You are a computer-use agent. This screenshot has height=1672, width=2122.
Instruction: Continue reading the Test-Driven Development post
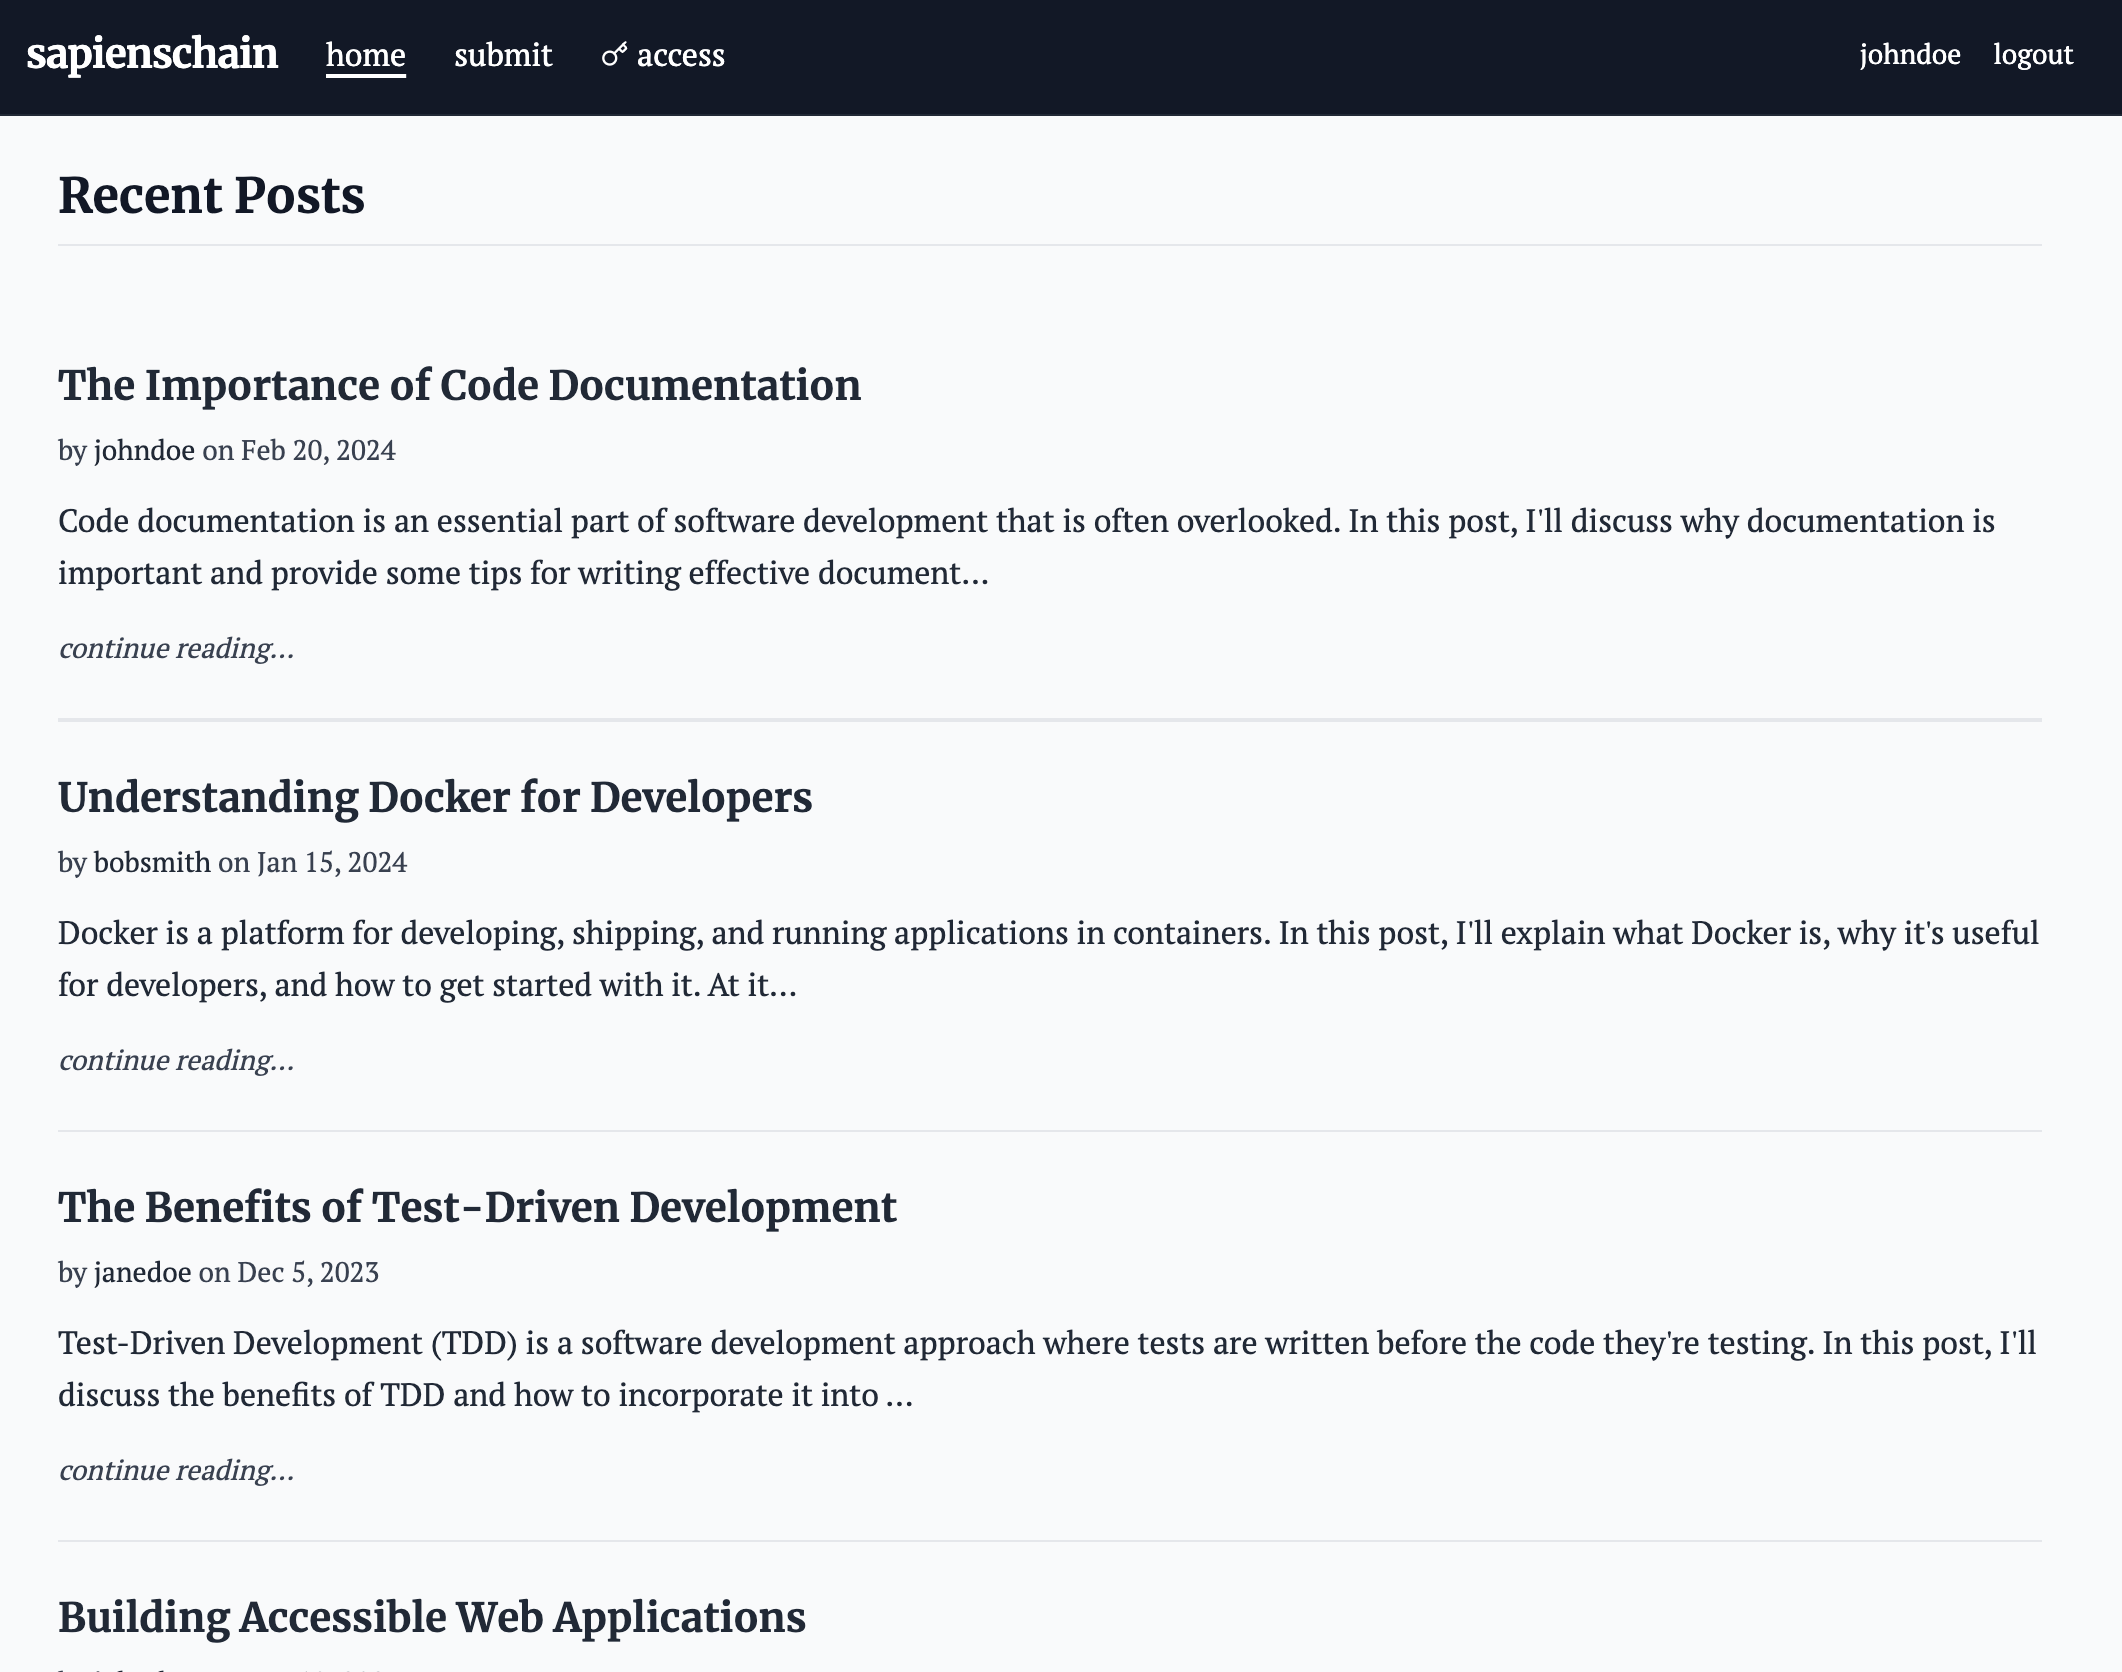pyautogui.click(x=176, y=1470)
